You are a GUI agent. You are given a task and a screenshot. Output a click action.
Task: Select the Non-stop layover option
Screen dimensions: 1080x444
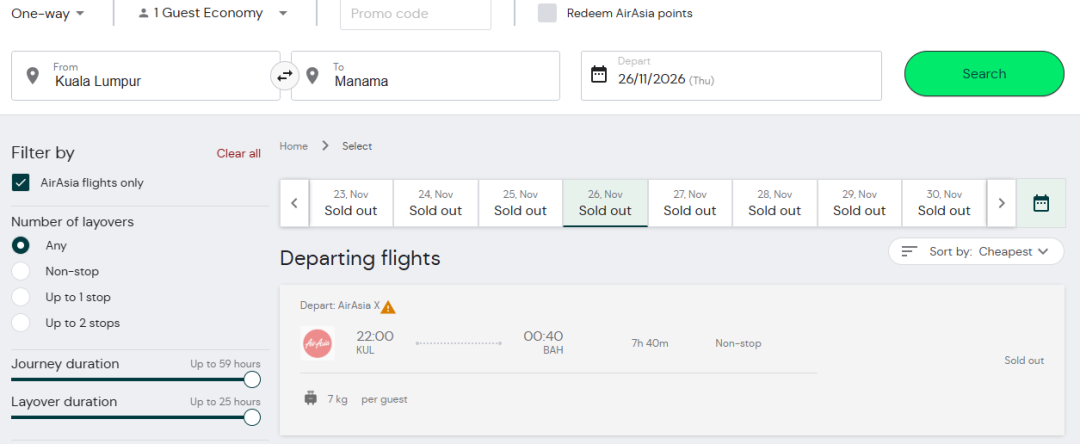[20, 271]
